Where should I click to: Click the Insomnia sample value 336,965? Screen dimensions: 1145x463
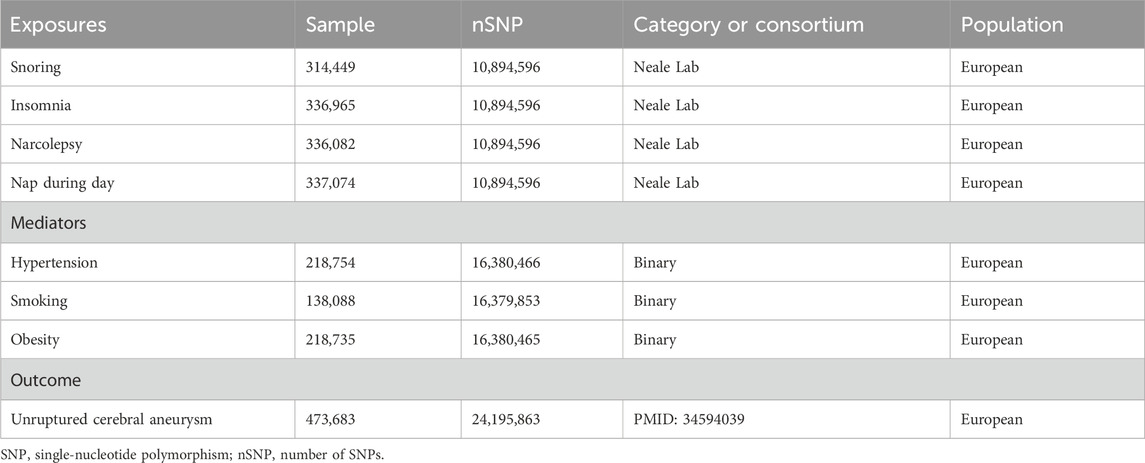[x=330, y=106]
